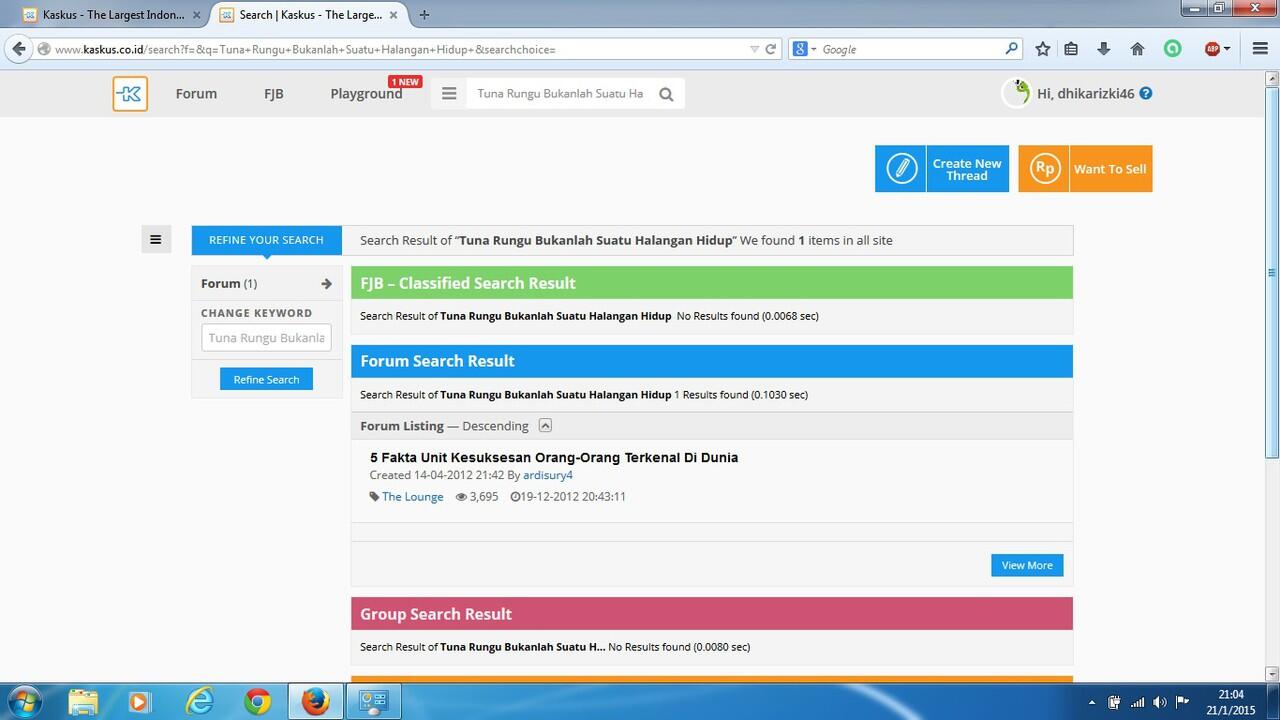Click the Kaskus logo icon
The height and width of the screenshot is (720, 1280).
tap(130, 94)
